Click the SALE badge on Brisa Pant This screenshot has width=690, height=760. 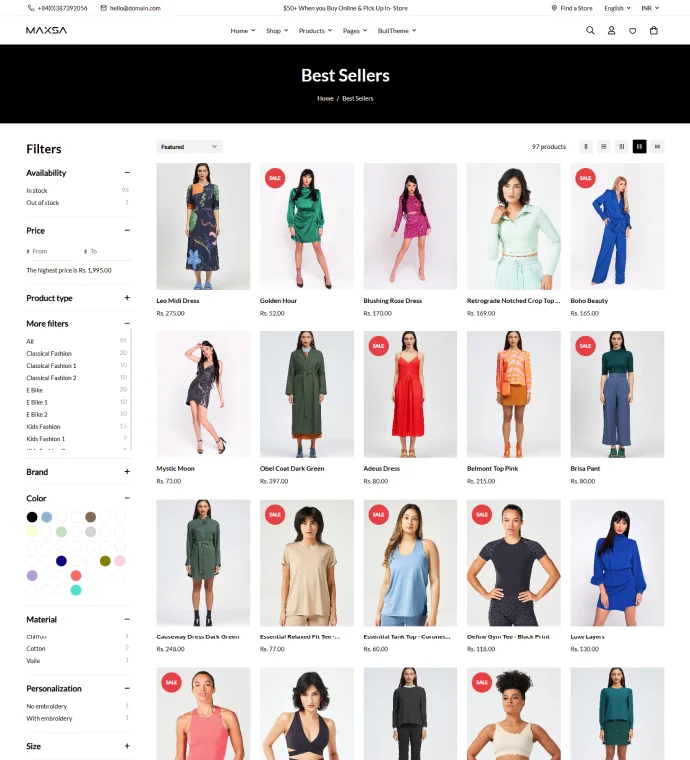(x=585, y=346)
